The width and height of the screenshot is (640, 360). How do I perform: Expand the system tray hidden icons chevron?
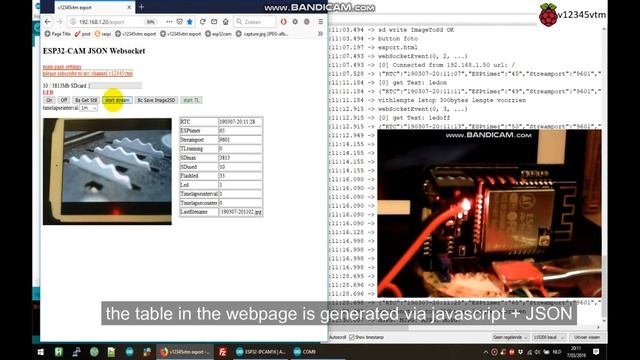(x=485, y=352)
